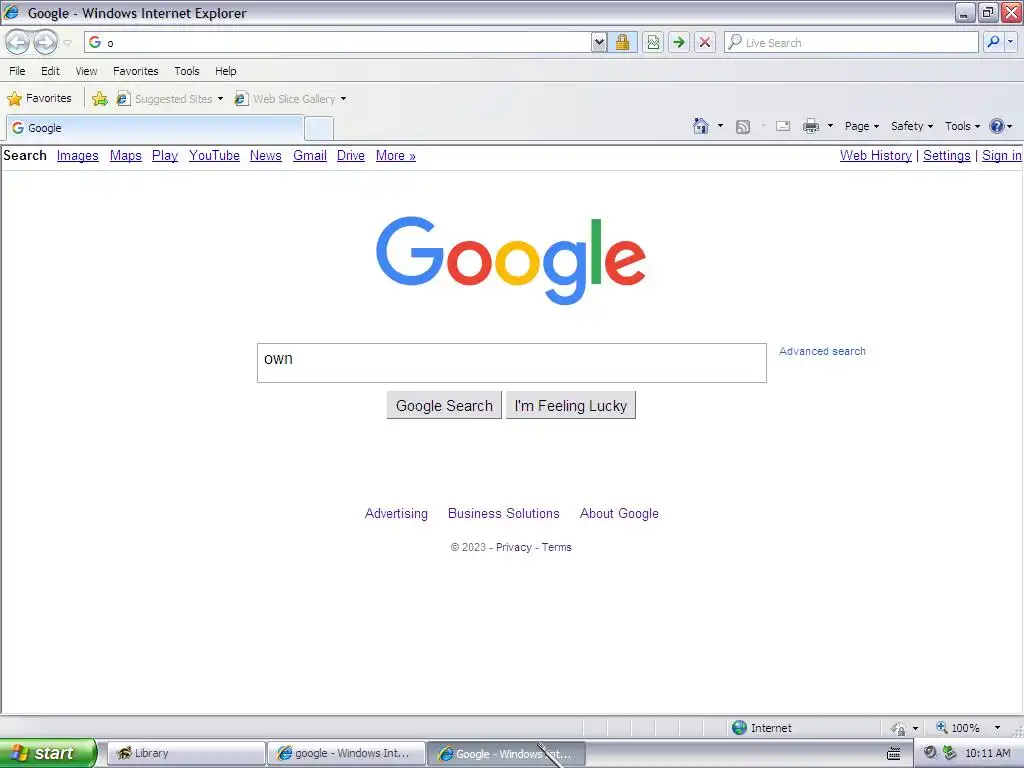Stop loading with the red X button

pos(705,42)
